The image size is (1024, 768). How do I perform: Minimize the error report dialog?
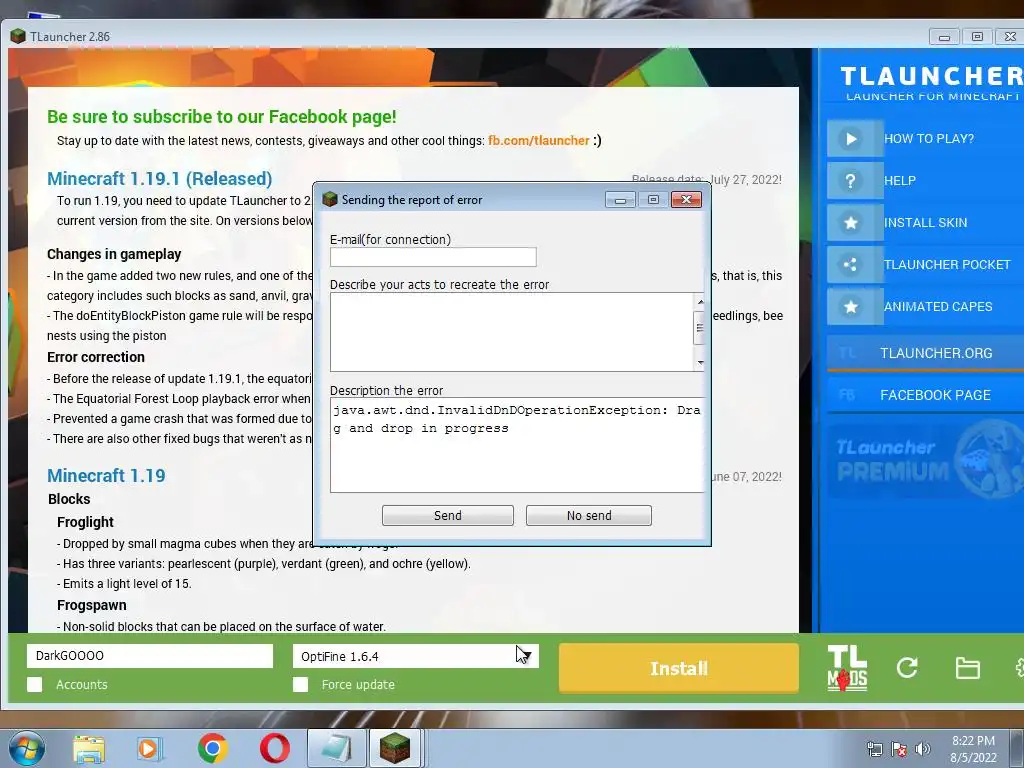click(620, 199)
